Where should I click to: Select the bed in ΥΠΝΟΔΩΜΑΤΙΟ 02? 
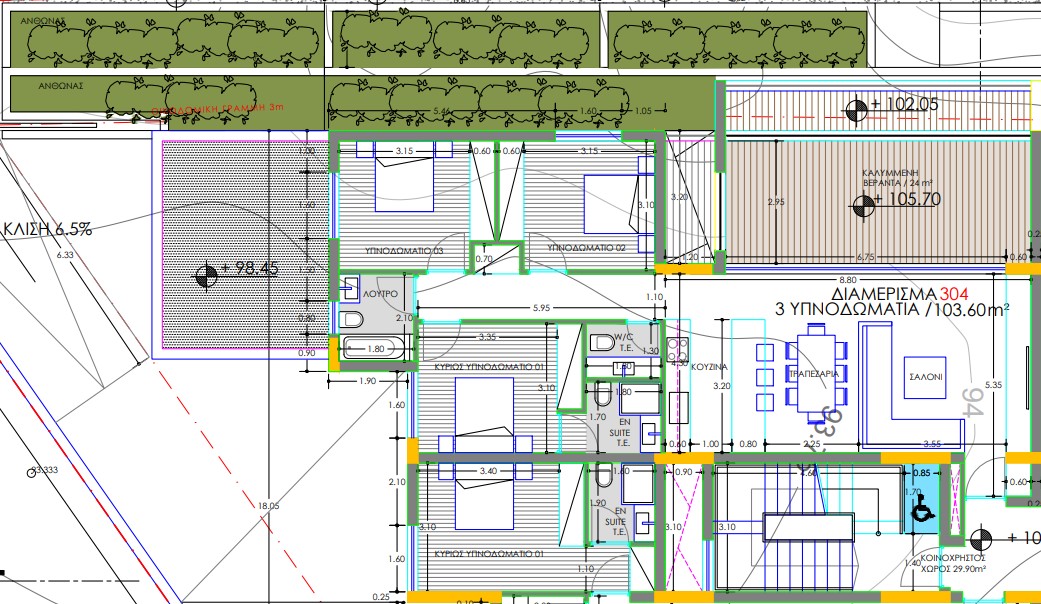pos(619,204)
